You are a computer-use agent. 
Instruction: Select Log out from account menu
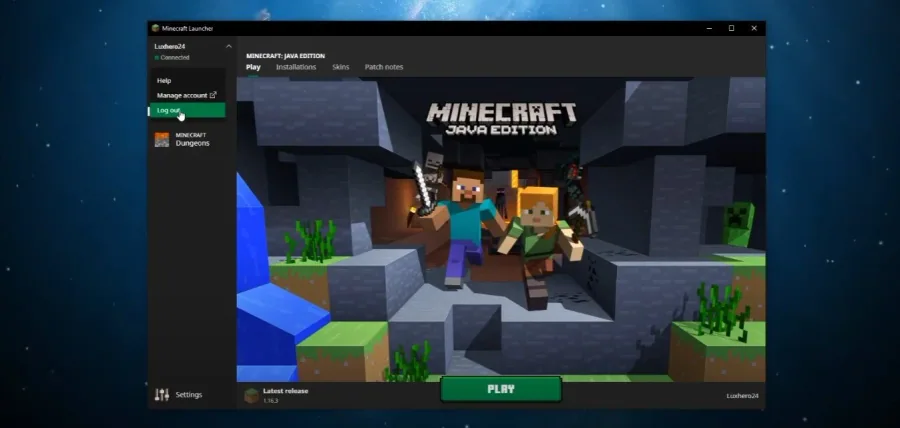188,110
